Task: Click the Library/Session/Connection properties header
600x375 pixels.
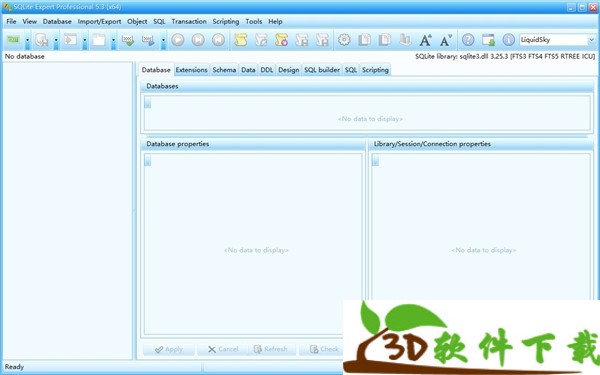Action: pyautogui.click(x=481, y=144)
